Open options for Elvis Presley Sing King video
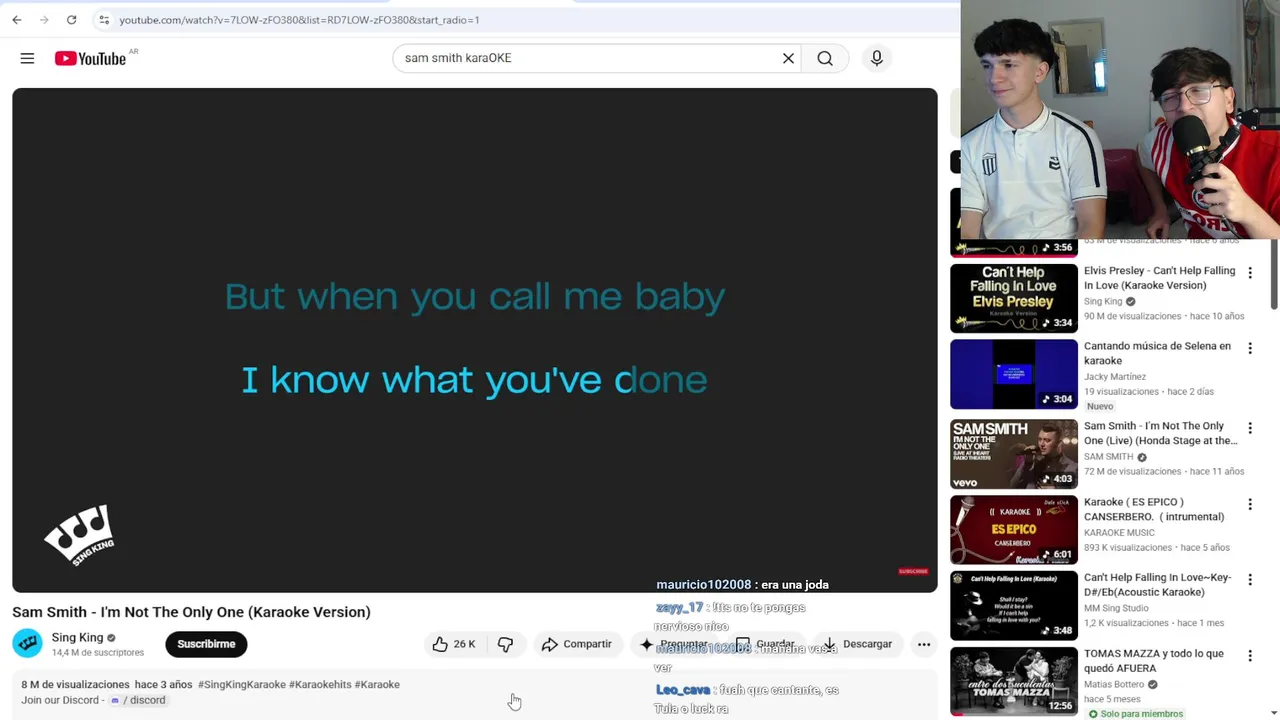 (x=1249, y=272)
